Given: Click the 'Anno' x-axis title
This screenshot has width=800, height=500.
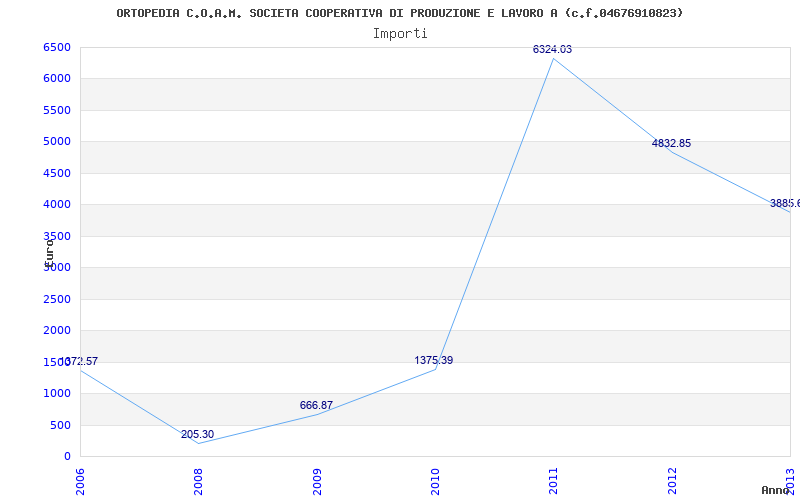Looking at the screenshot, I should [x=776, y=490].
